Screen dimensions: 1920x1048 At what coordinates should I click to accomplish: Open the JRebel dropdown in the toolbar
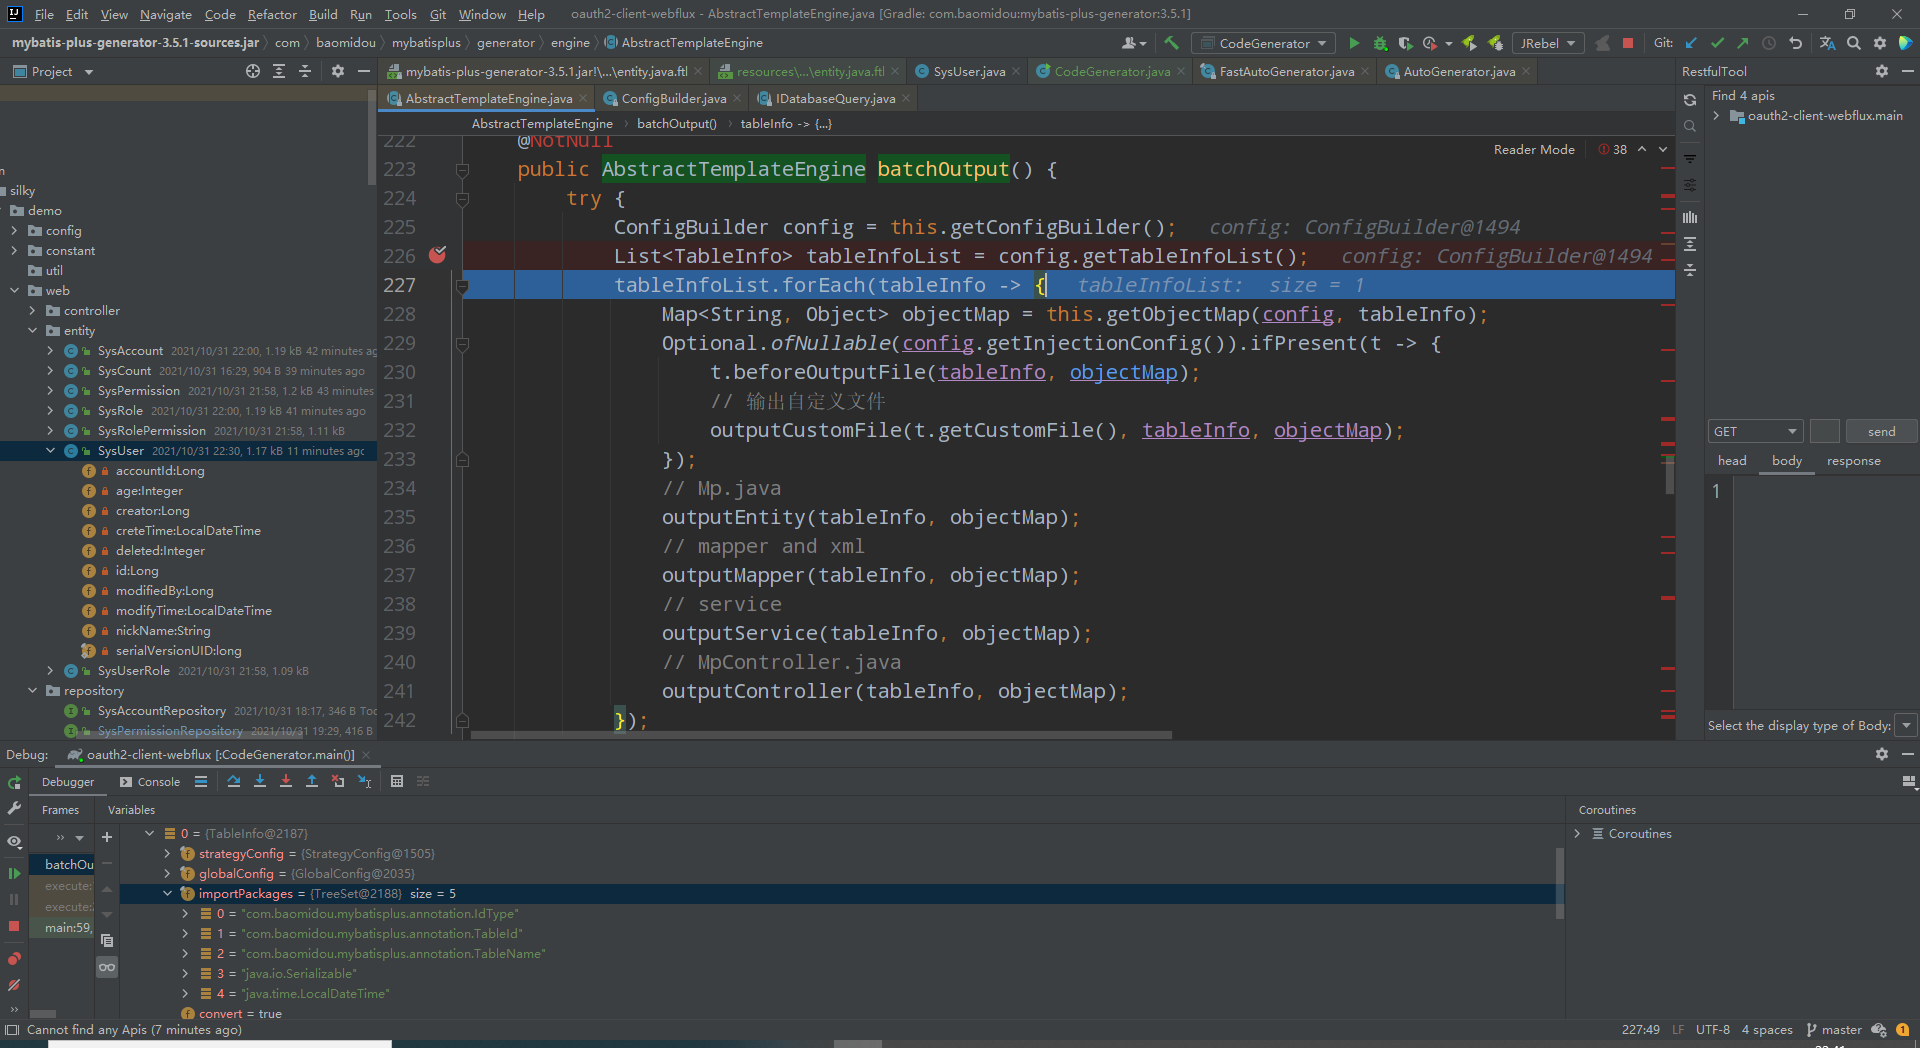(x=1547, y=43)
